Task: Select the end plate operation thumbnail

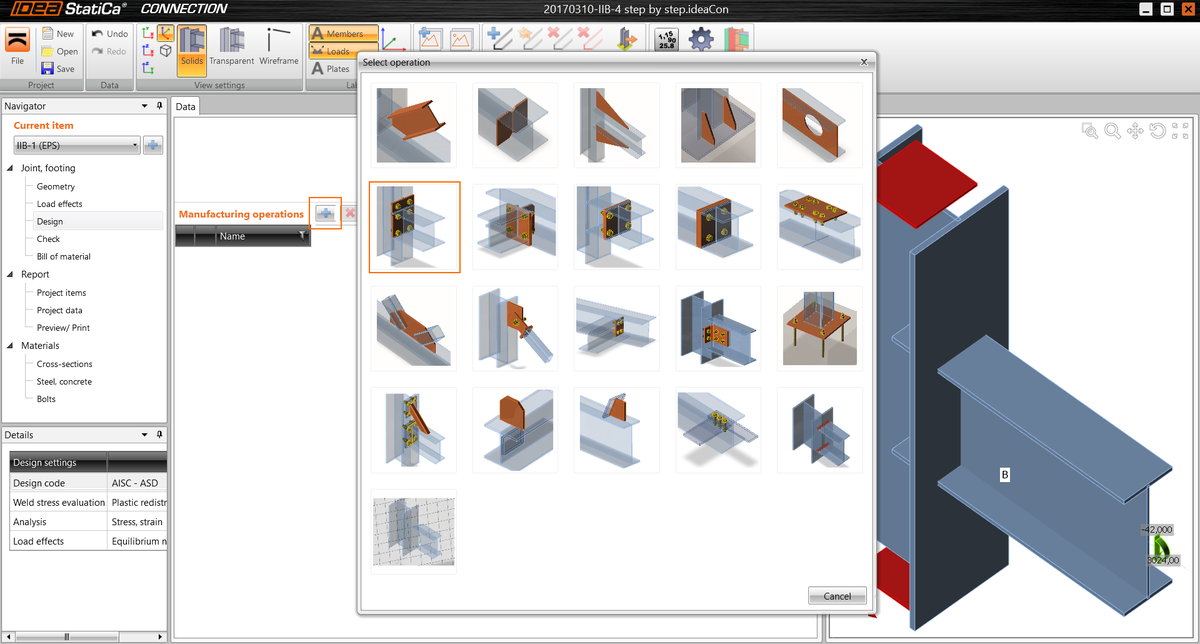Action: 414,227
